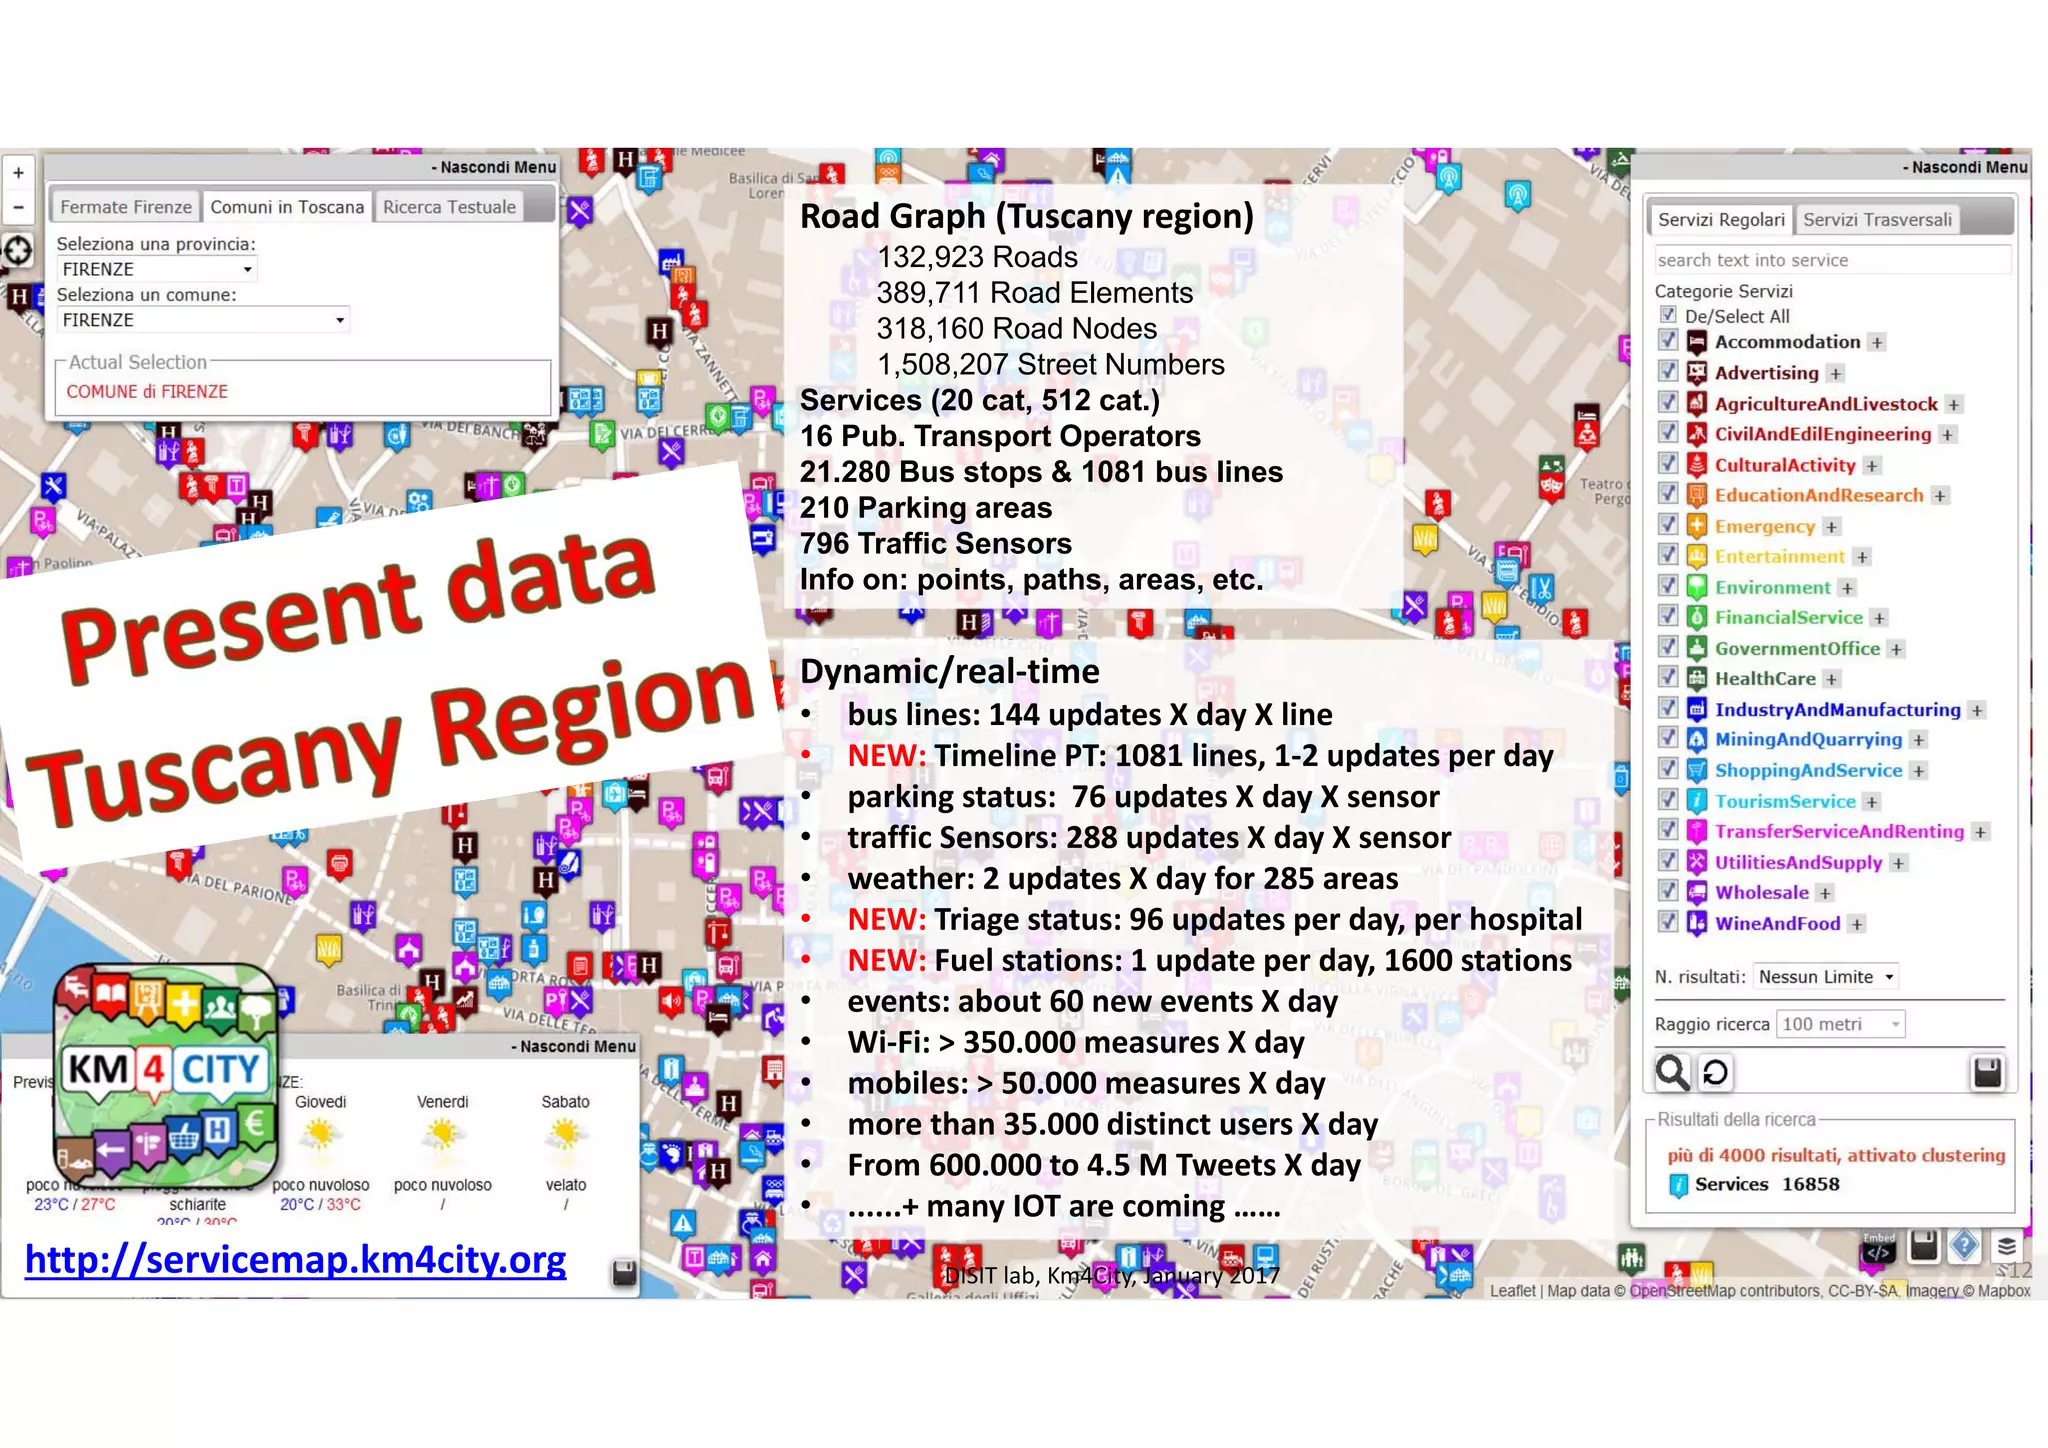The height and width of the screenshot is (1448, 2048).
Task: Click the AgricultureAndLivestock category icon
Action: pyautogui.click(x=1696, y=404)
